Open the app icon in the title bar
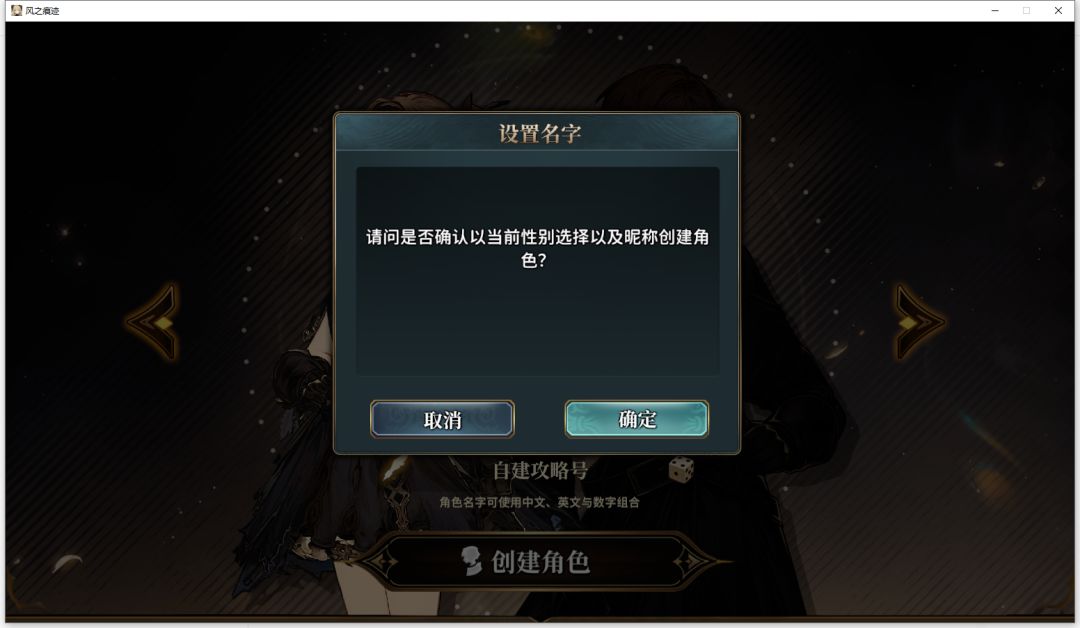The height and width of the screenshot is (628, 1080). (17, 10)
